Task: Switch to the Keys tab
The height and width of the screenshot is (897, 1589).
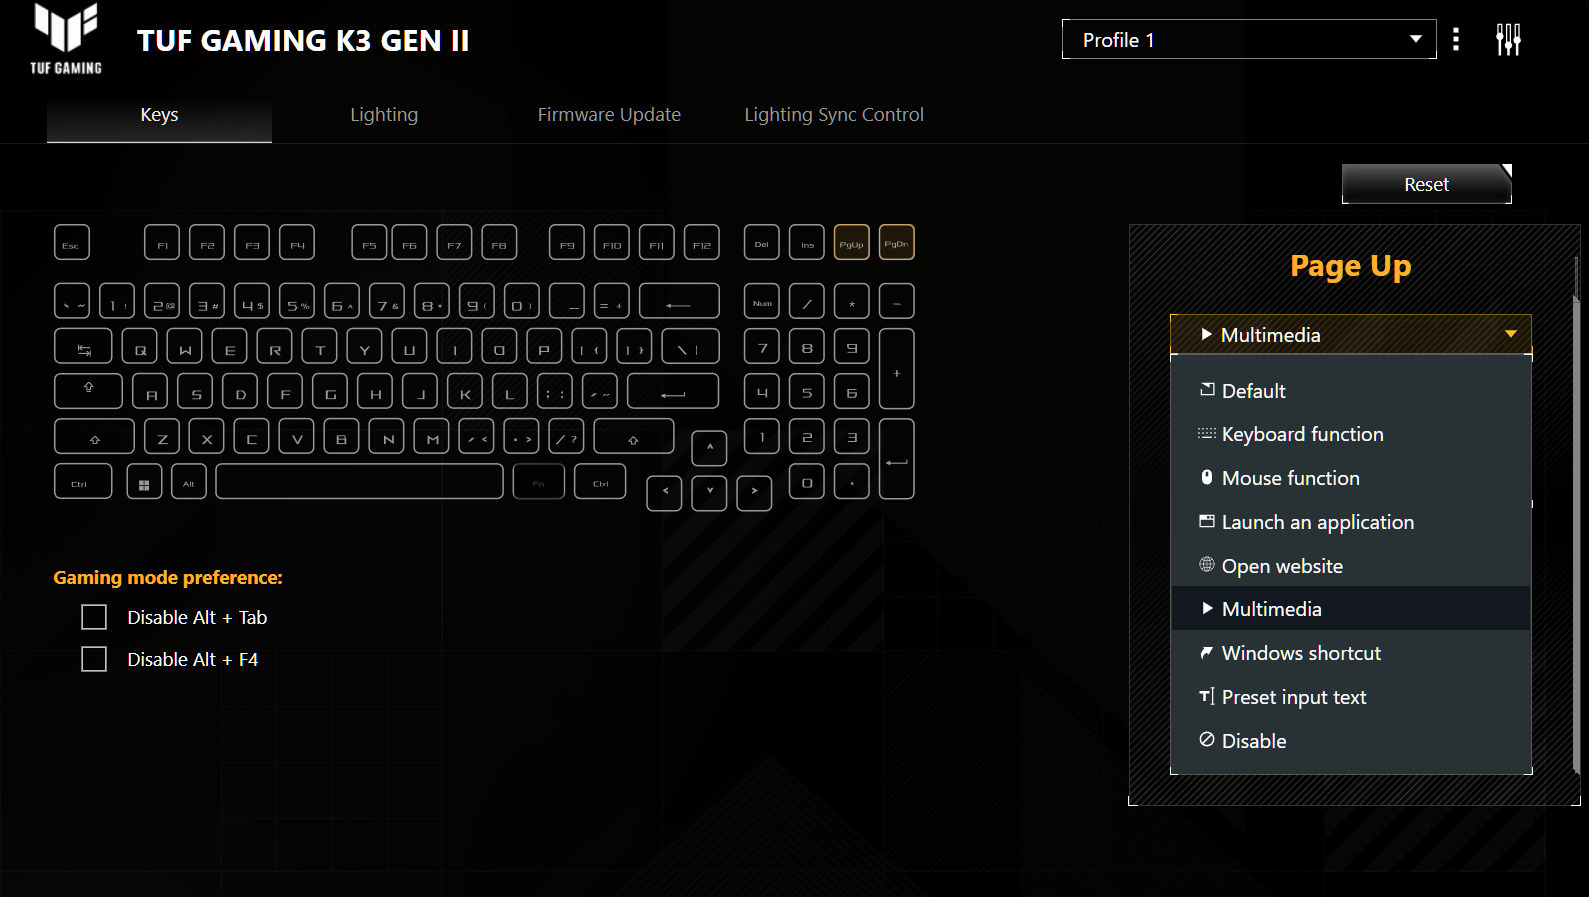Action: click(x=159, y=115)
